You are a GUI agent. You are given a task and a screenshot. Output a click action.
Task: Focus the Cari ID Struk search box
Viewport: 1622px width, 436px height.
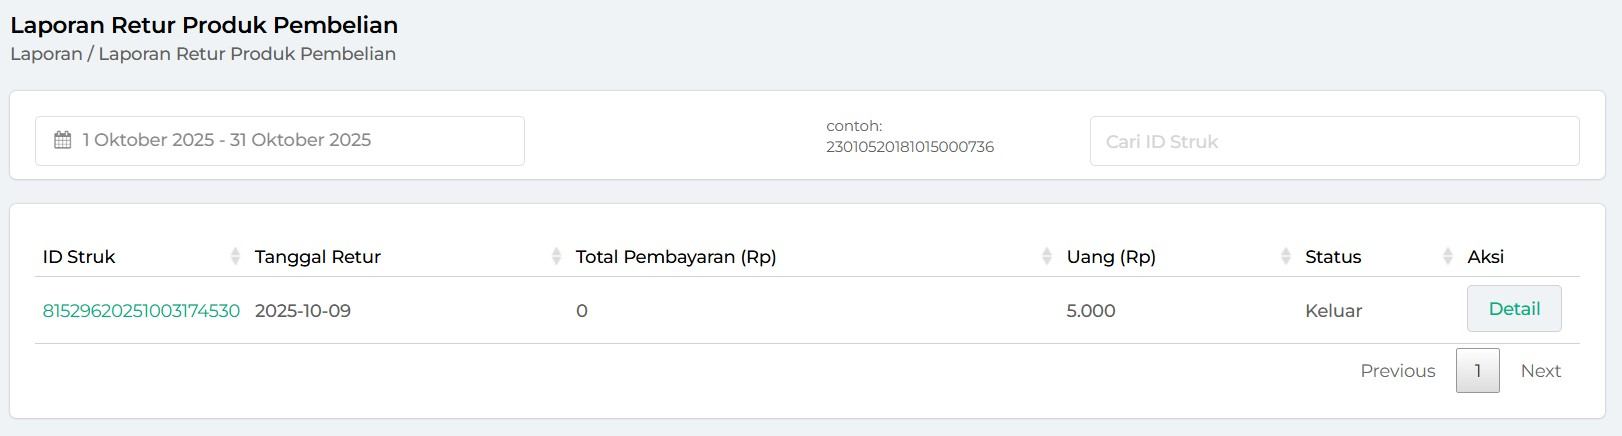click(x=1334, y=141)
